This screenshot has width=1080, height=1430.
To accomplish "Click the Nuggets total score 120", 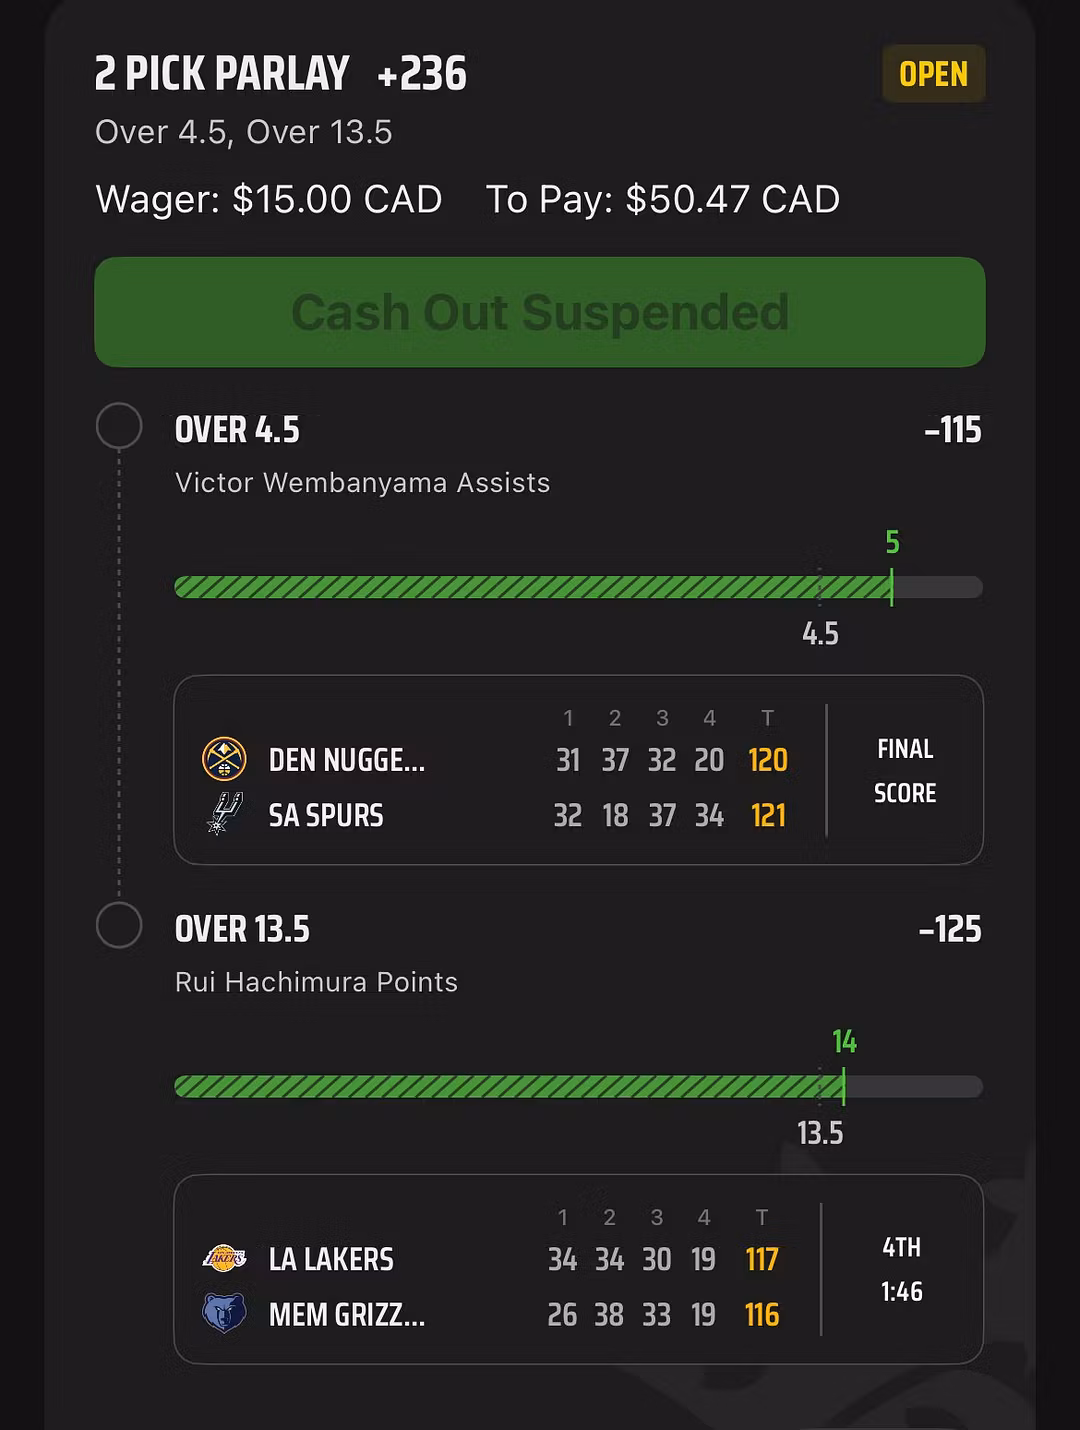I will [768, 760].
